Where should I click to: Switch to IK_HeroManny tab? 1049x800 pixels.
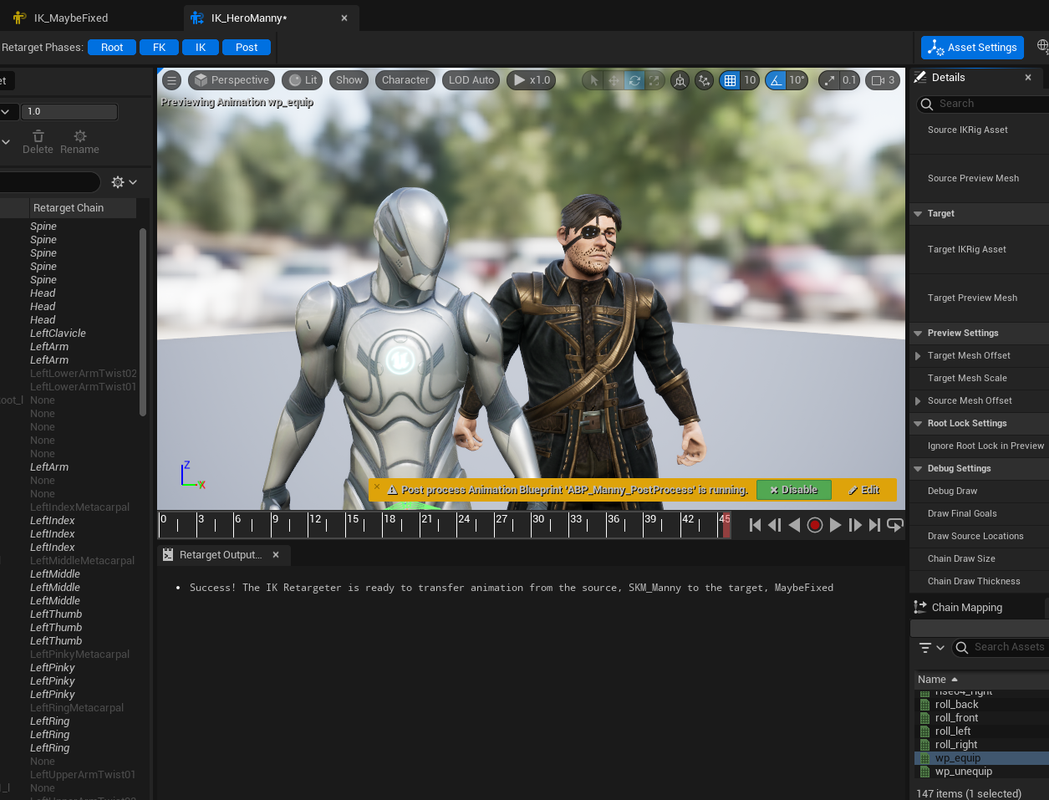tap(249, 18)
